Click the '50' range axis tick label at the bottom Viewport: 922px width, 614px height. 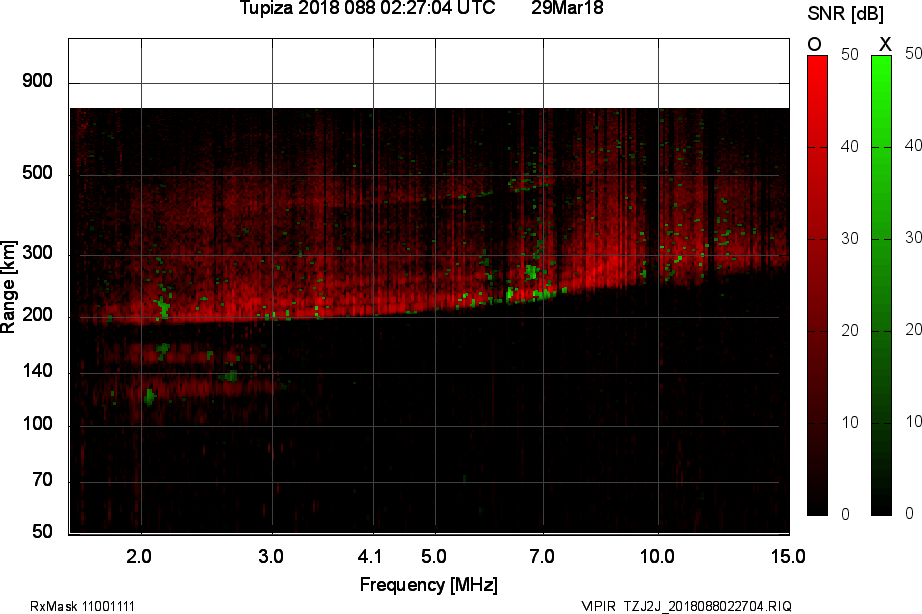pyautogui.click(x=42, y=532)
